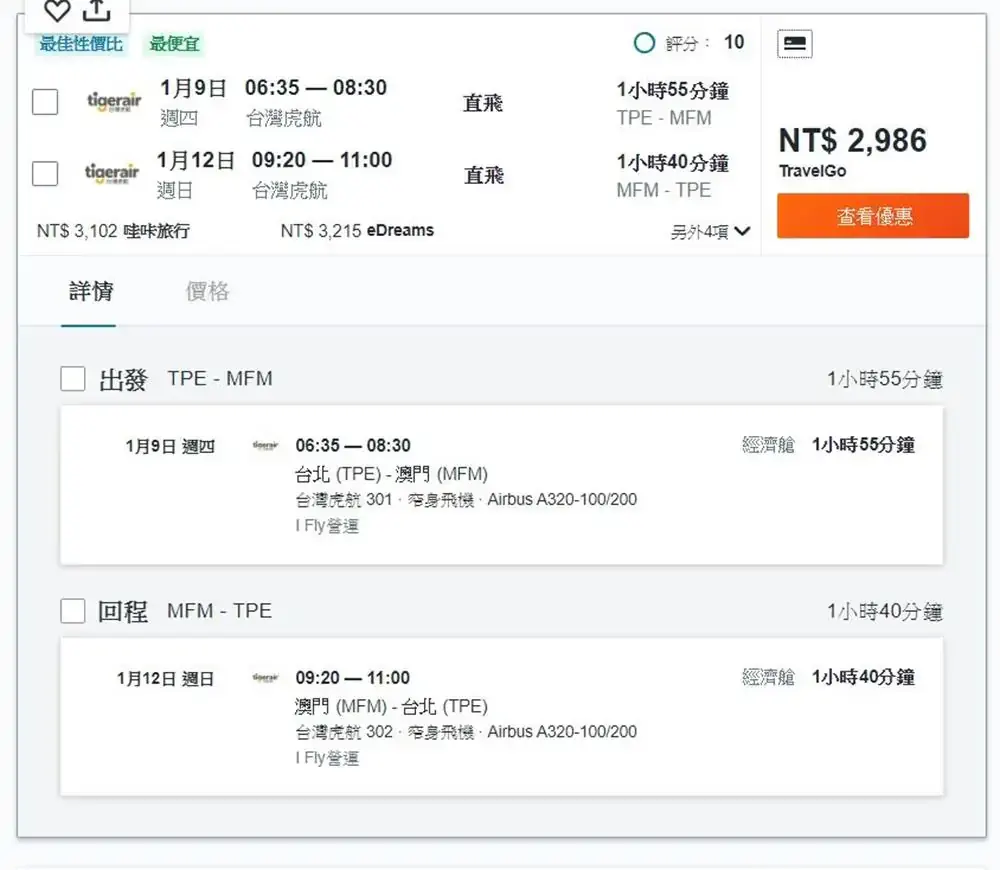
Task: Click the 最便宜 tag
Action: click(174, 44)
